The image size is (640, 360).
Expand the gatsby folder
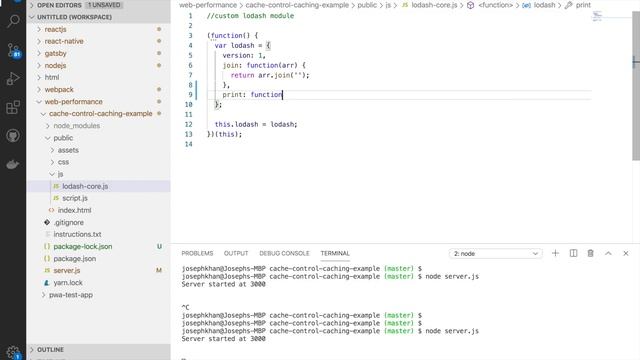[x=56, y=53]
